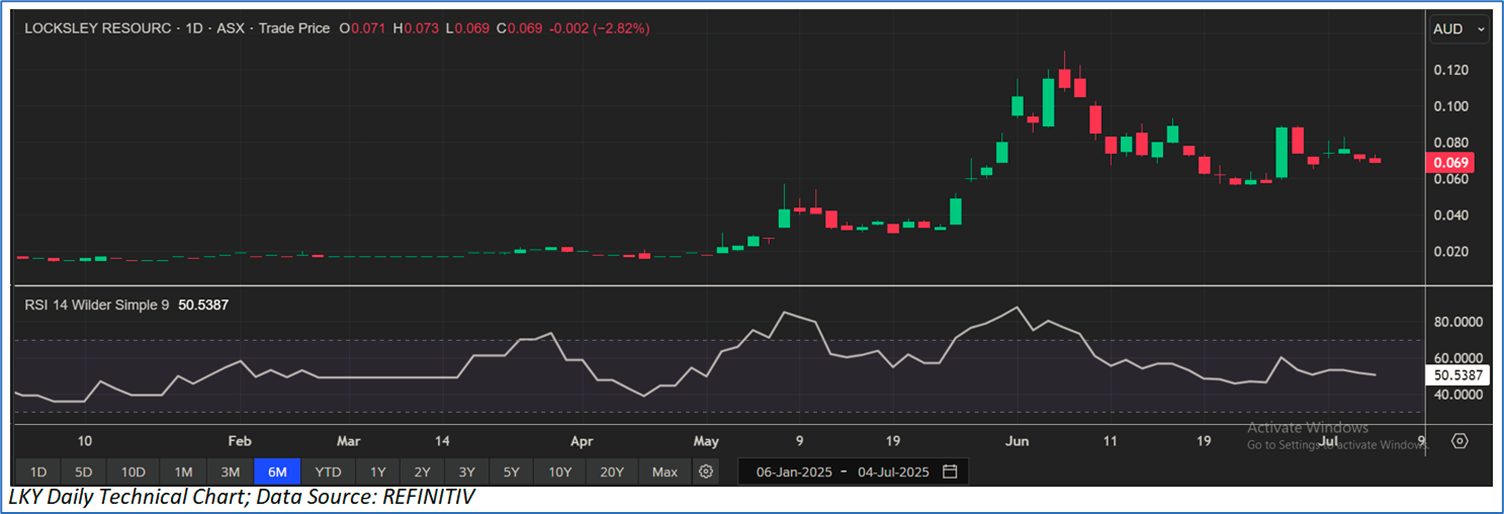Choose the 1M time range

click(183, 472)
